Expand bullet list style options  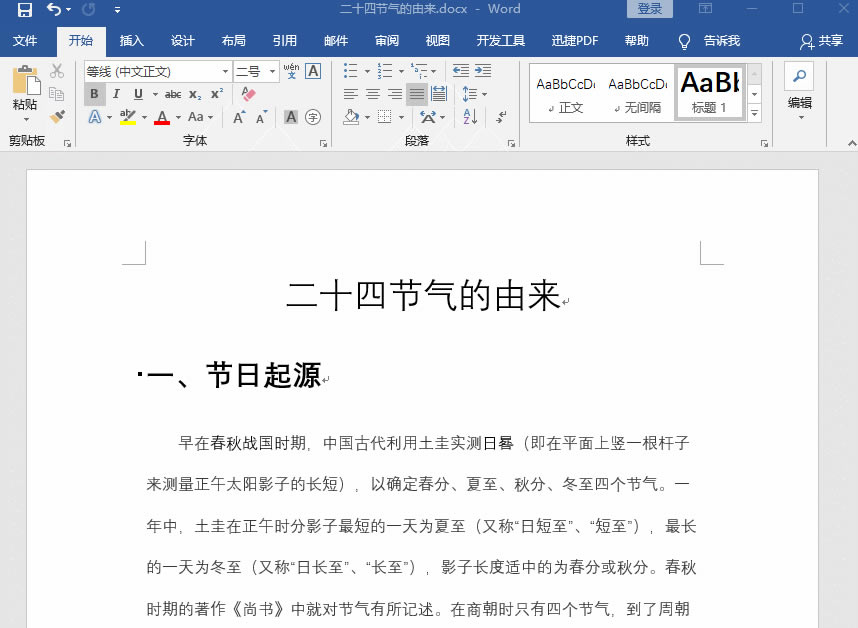[367, 71]
